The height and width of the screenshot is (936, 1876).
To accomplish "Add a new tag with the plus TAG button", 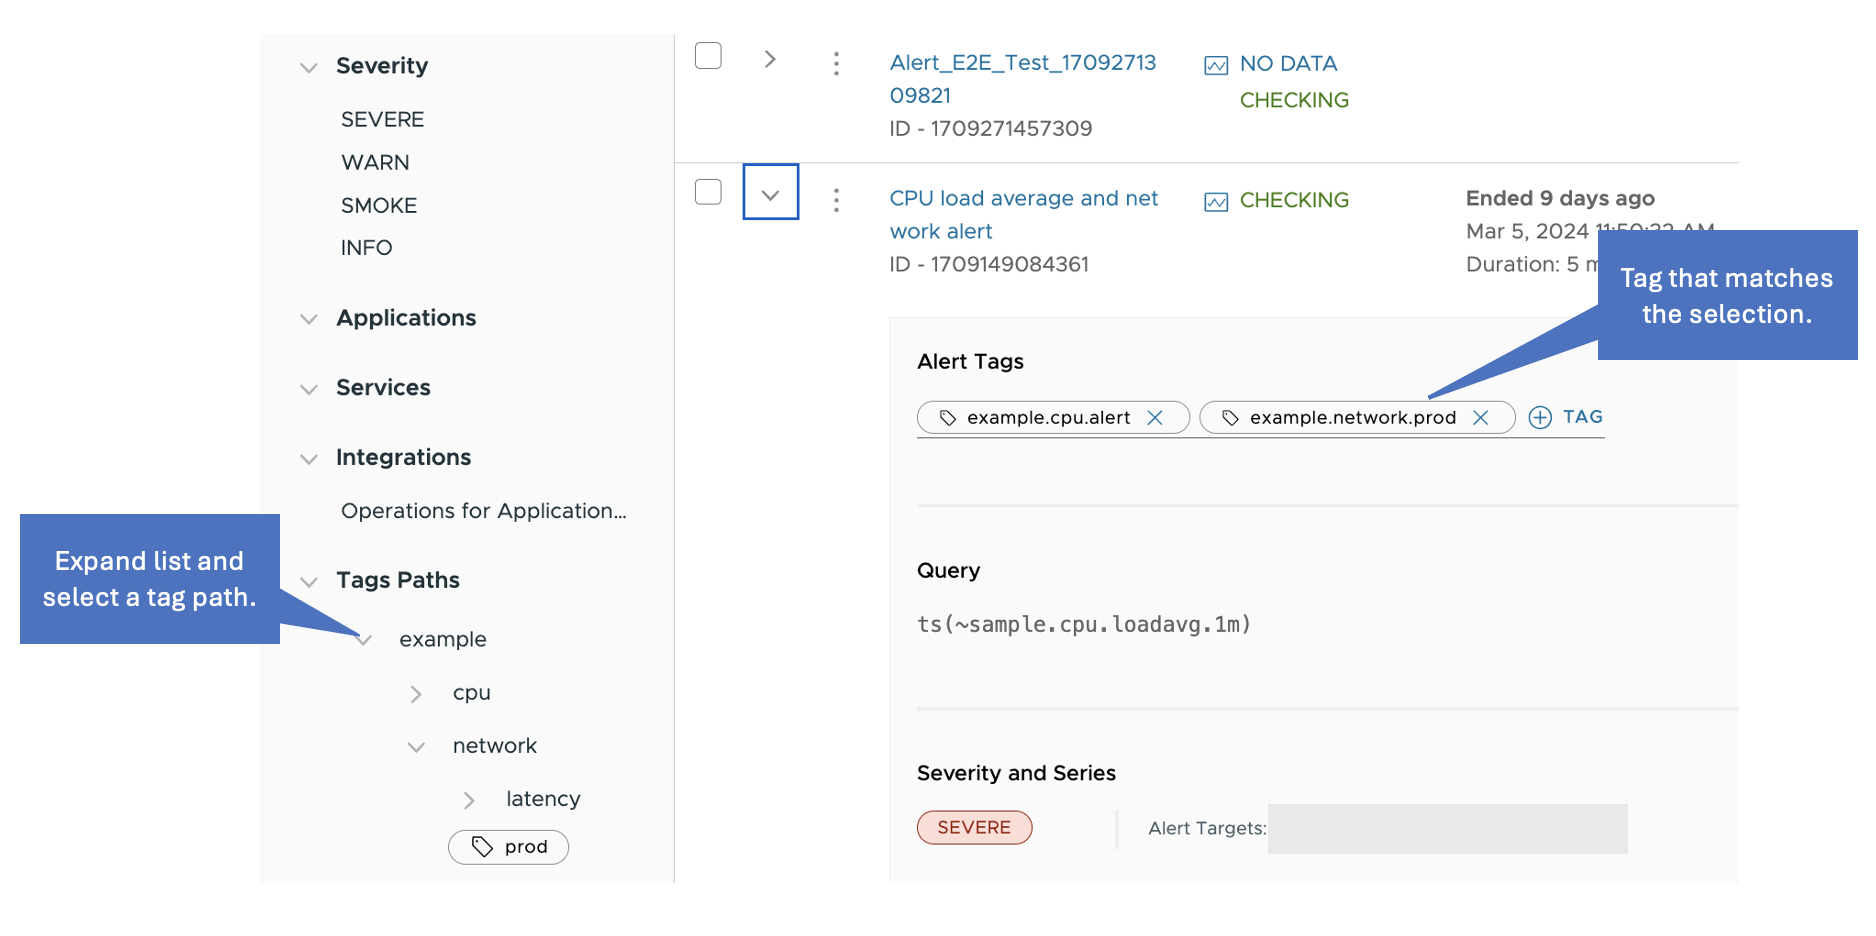I will [x=1566, y=417].
